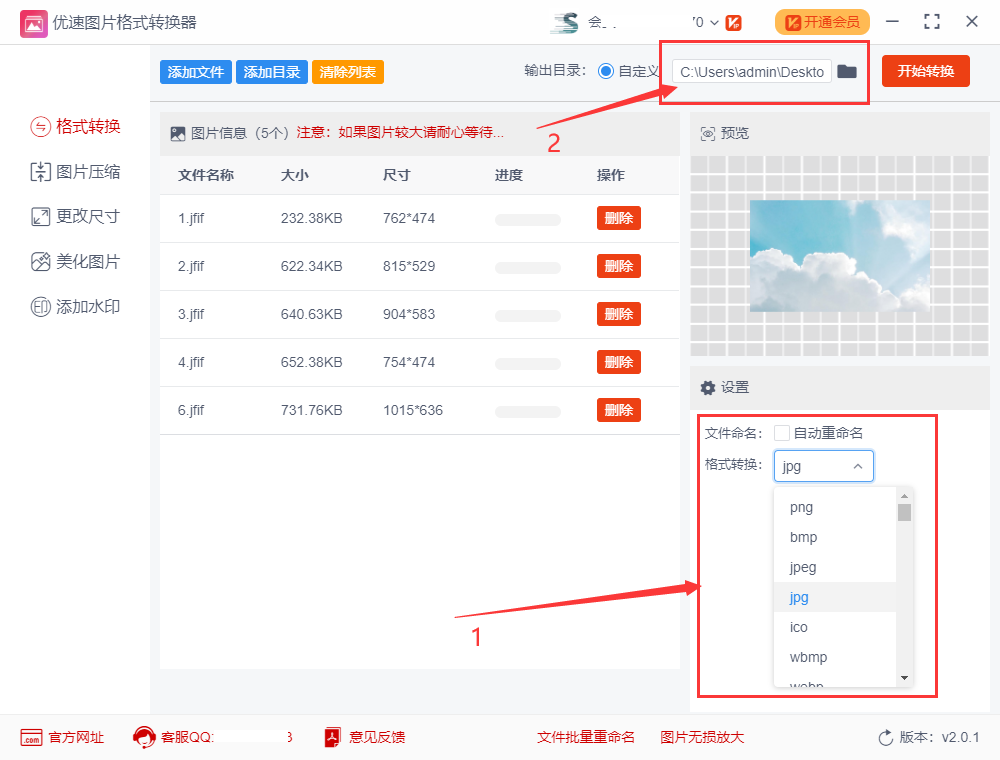Choose webp as the output format

805,684
